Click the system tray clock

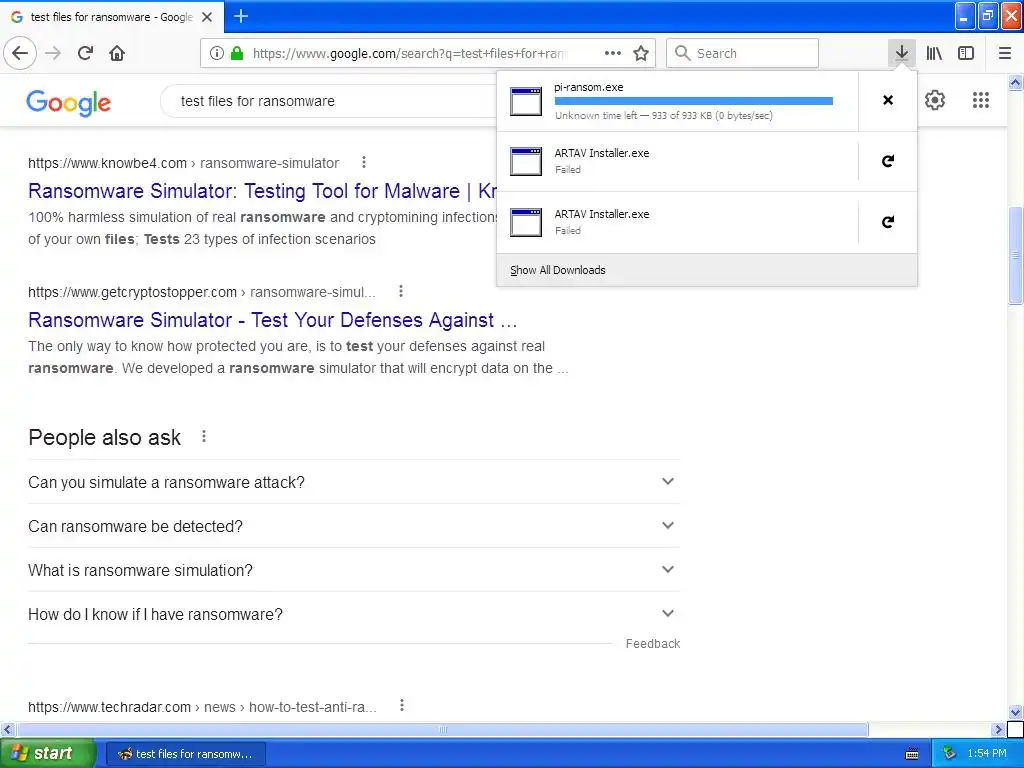click(x=987, y=753)
